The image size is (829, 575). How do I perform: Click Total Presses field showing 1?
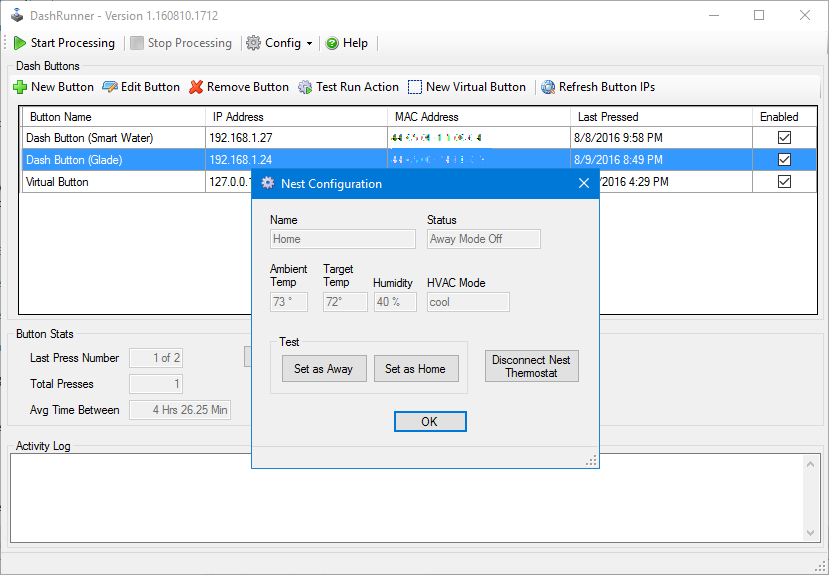(156, 384)
